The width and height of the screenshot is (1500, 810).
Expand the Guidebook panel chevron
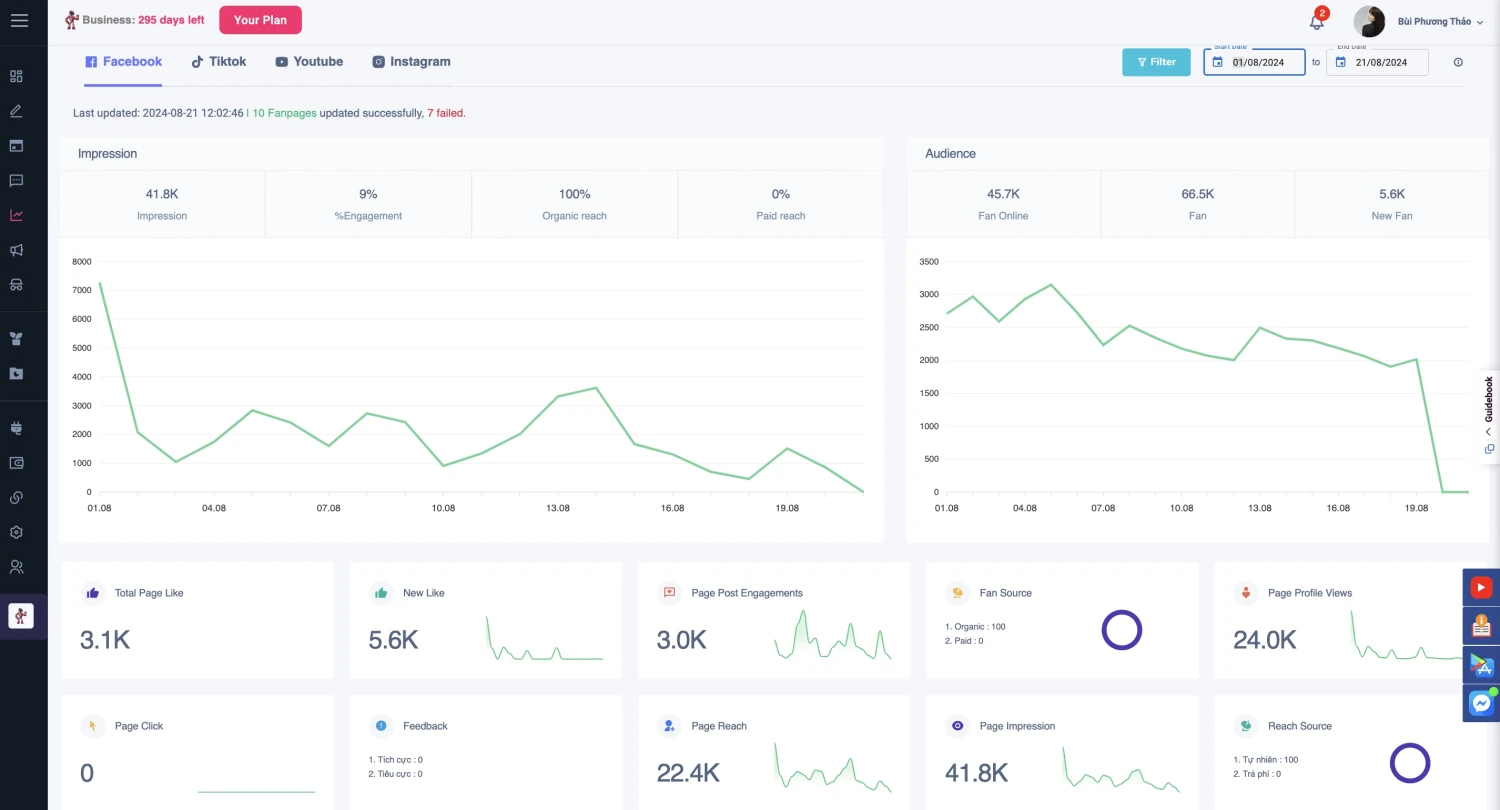pyautogui.click(x=1488, y=432)
